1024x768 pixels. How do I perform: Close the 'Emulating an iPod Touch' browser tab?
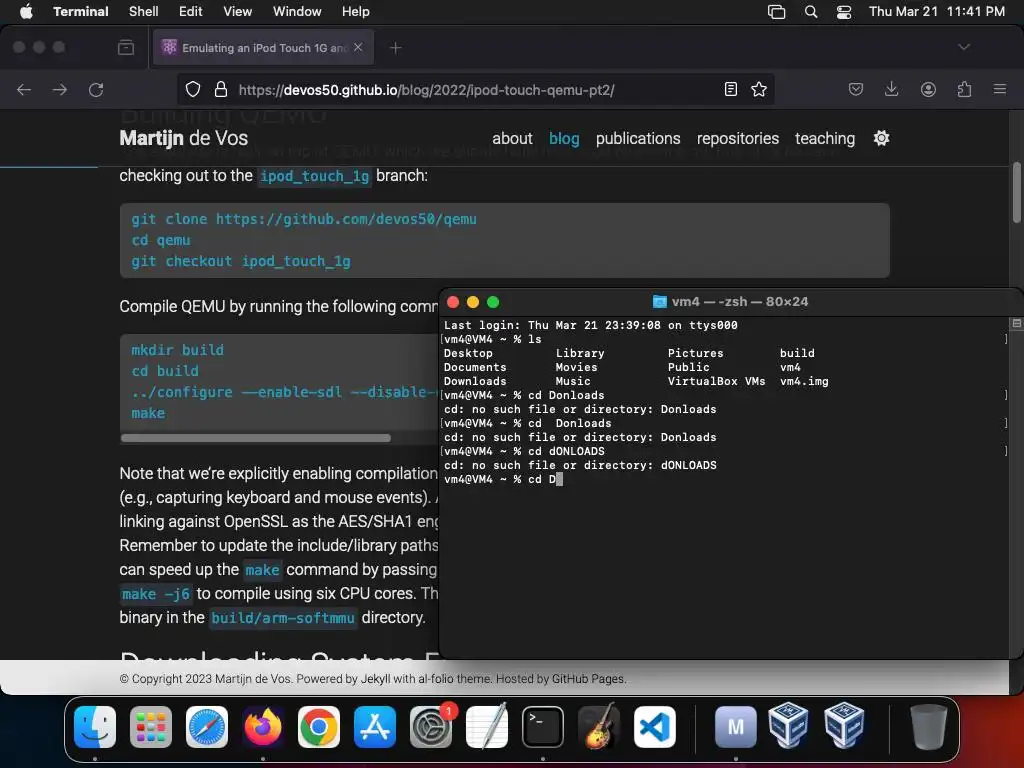(358, 47)
